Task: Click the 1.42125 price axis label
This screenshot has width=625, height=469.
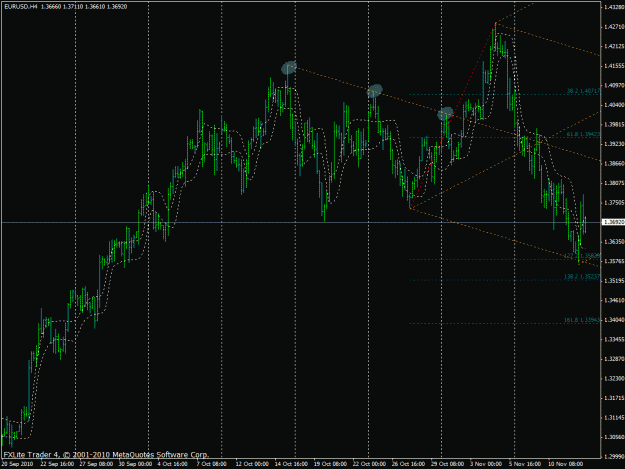Action: click(614, 46)
